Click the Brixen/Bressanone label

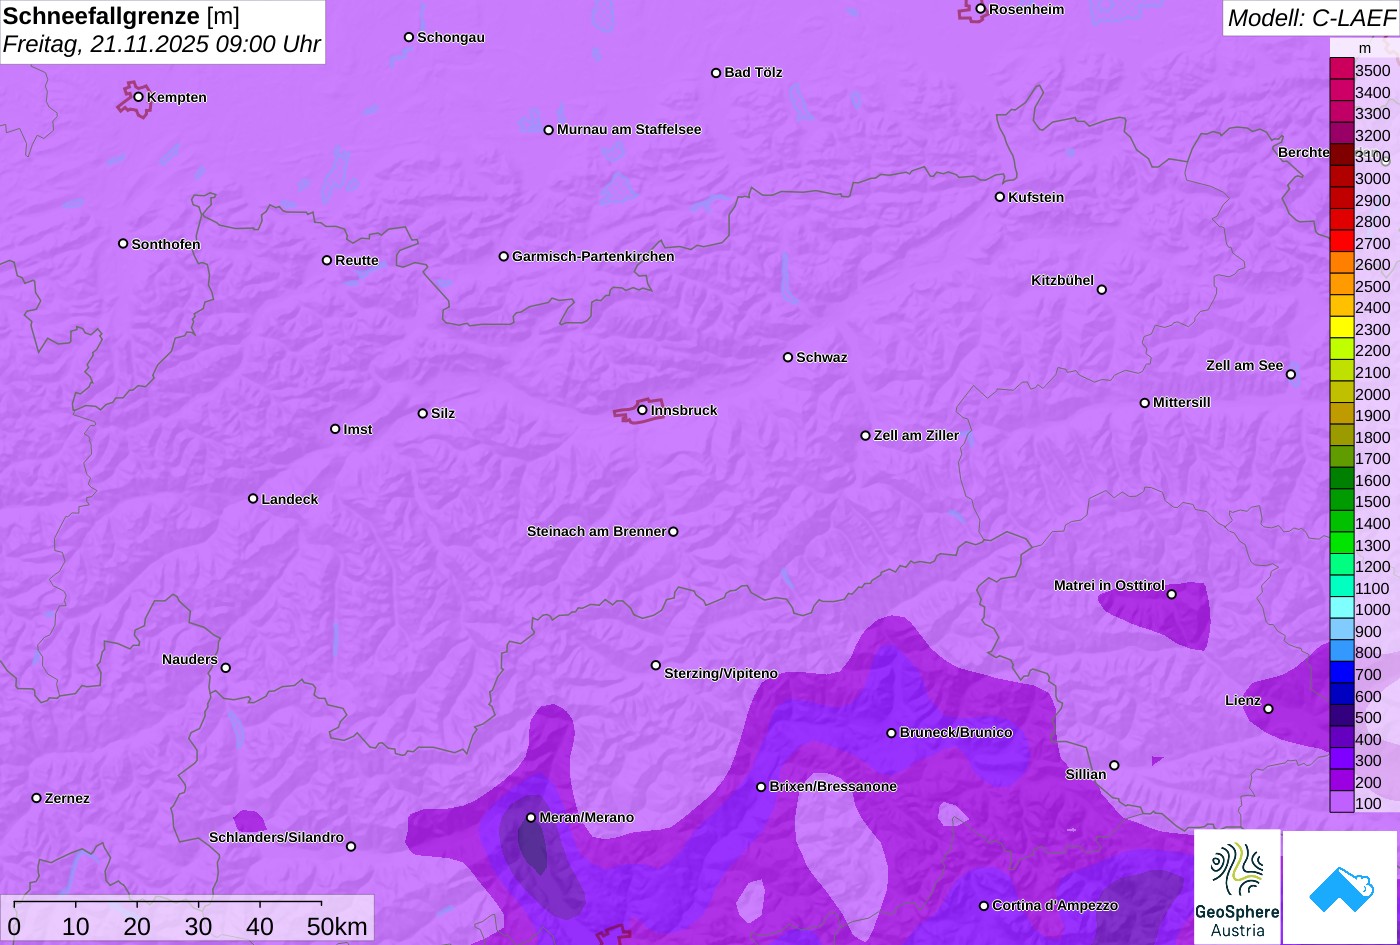point(833,786)
